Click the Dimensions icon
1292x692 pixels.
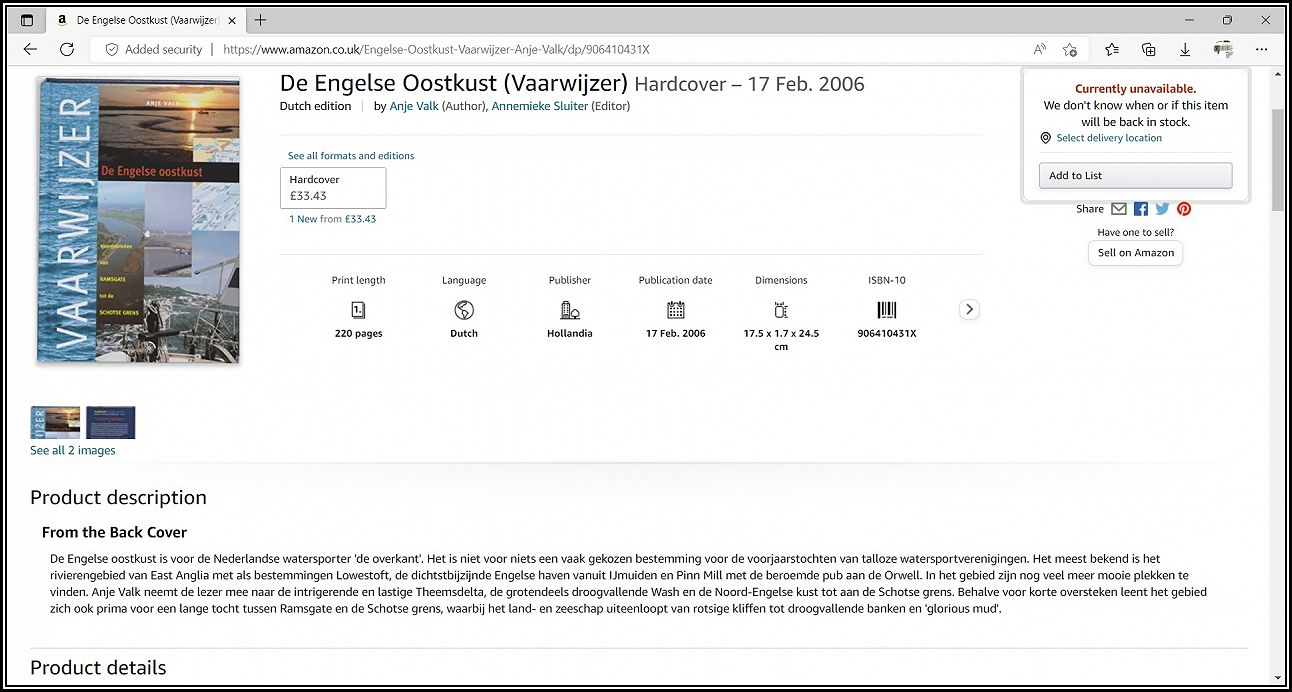pyautogui.click(x=781, y=310)
